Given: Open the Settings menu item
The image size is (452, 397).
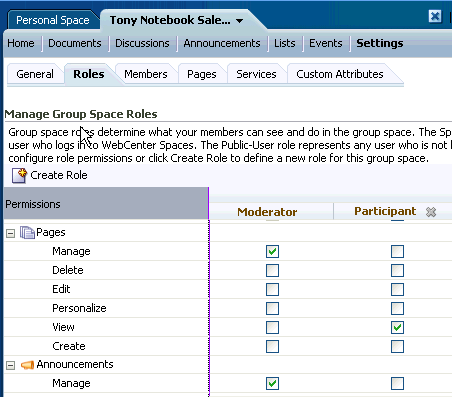Looking at the screenshot, I should pos(380,43).
